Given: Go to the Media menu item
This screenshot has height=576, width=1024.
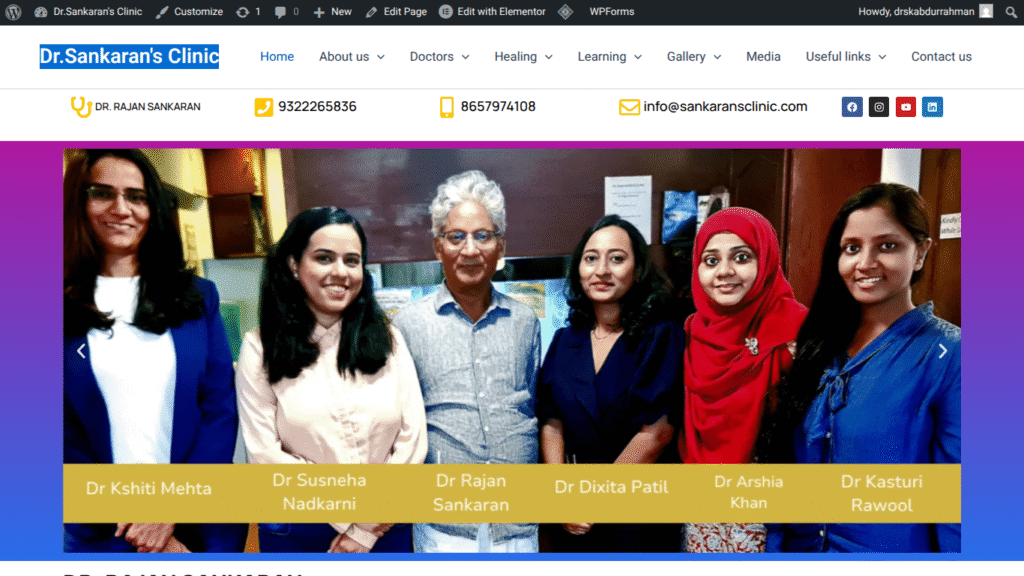Looking at the screenshot, I should pos(763,57).
